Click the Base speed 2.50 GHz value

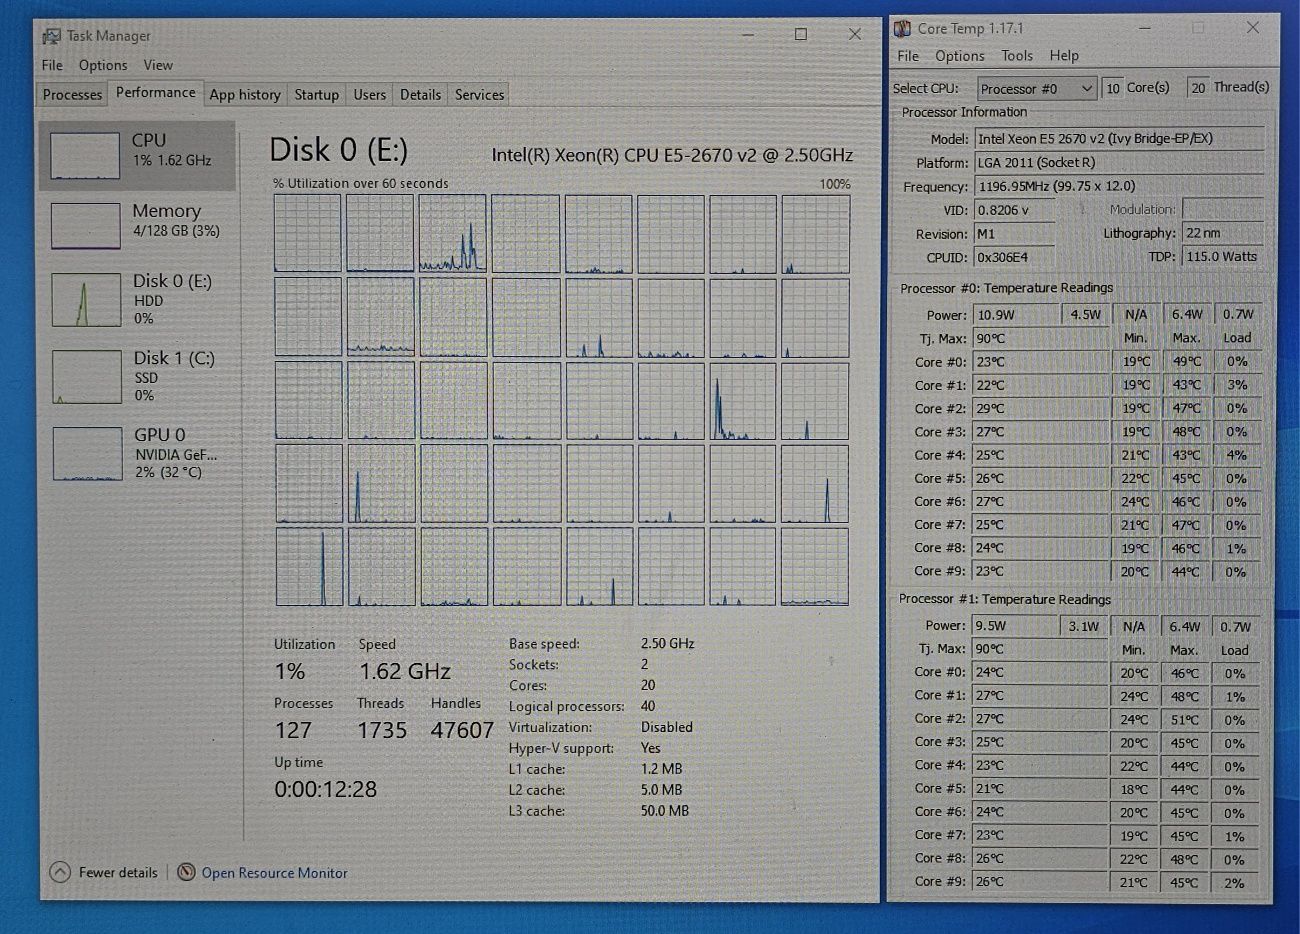[667, 643]
